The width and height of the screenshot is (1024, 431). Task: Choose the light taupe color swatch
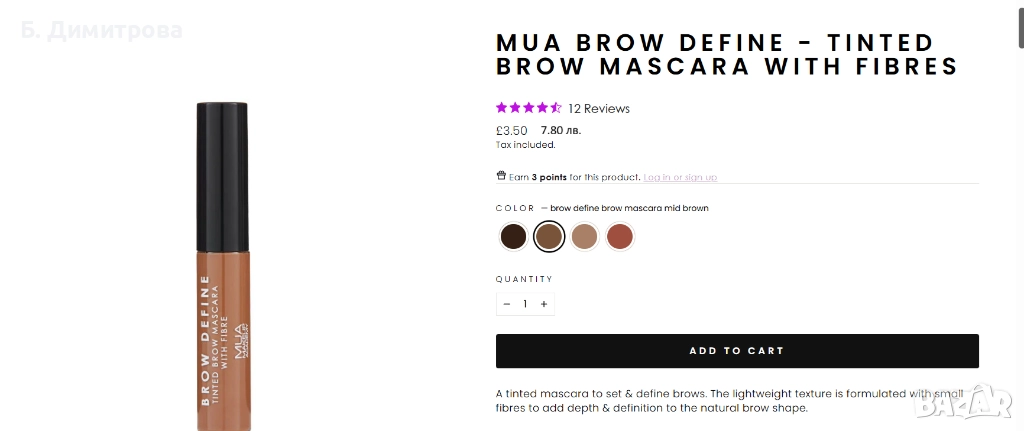584,236
